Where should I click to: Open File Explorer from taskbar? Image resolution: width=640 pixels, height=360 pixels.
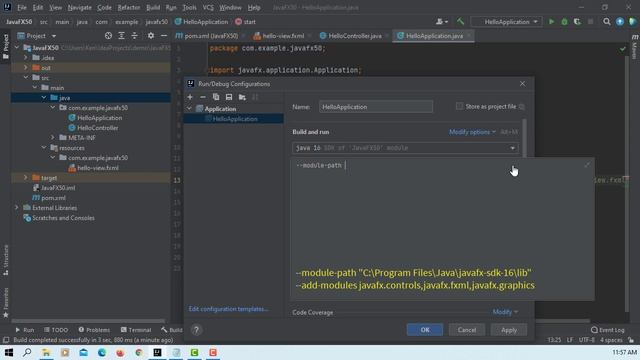pyautogui.click(x=46, y=353)
